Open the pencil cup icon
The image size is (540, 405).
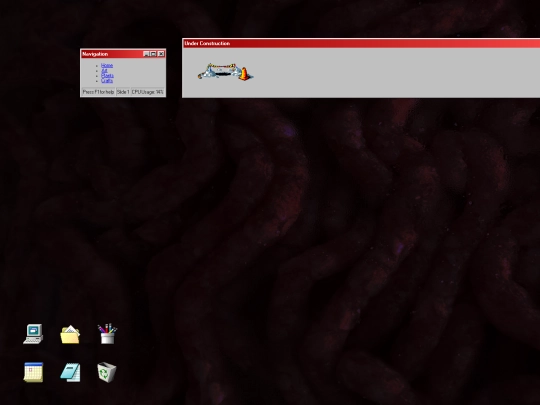(107, 333)
